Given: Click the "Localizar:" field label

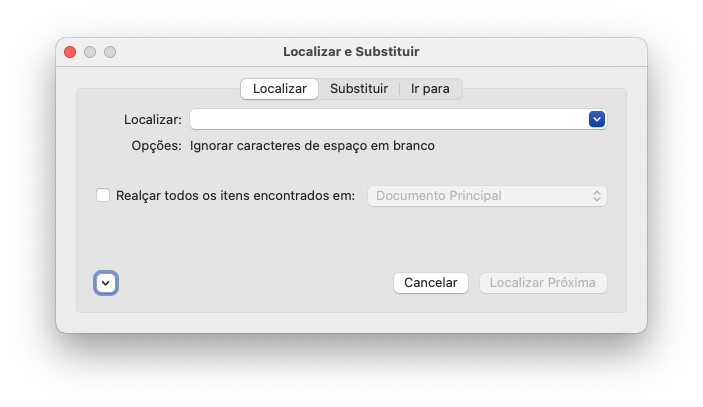Looking at the screenshot, I should (152, 119).
